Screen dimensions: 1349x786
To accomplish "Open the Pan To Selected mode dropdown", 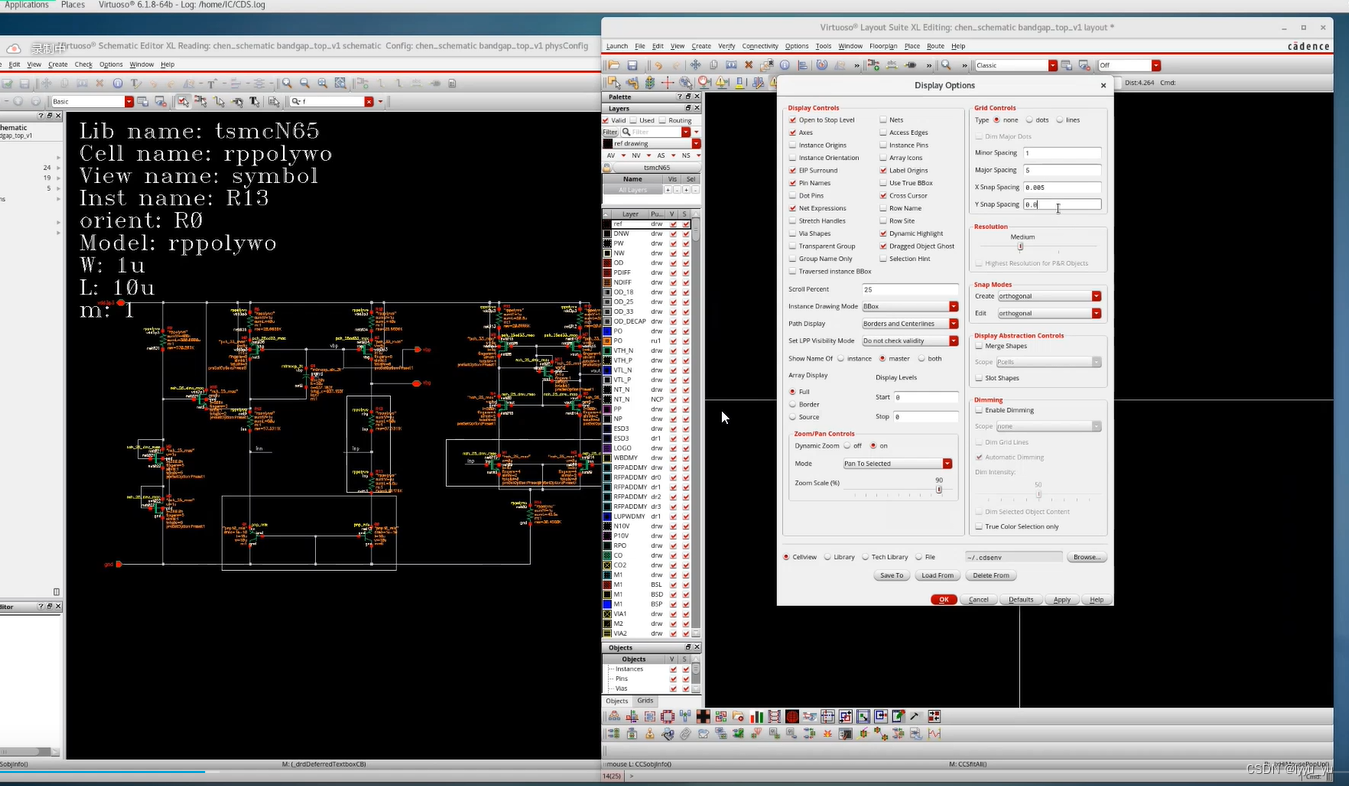I will coord(897,464).
